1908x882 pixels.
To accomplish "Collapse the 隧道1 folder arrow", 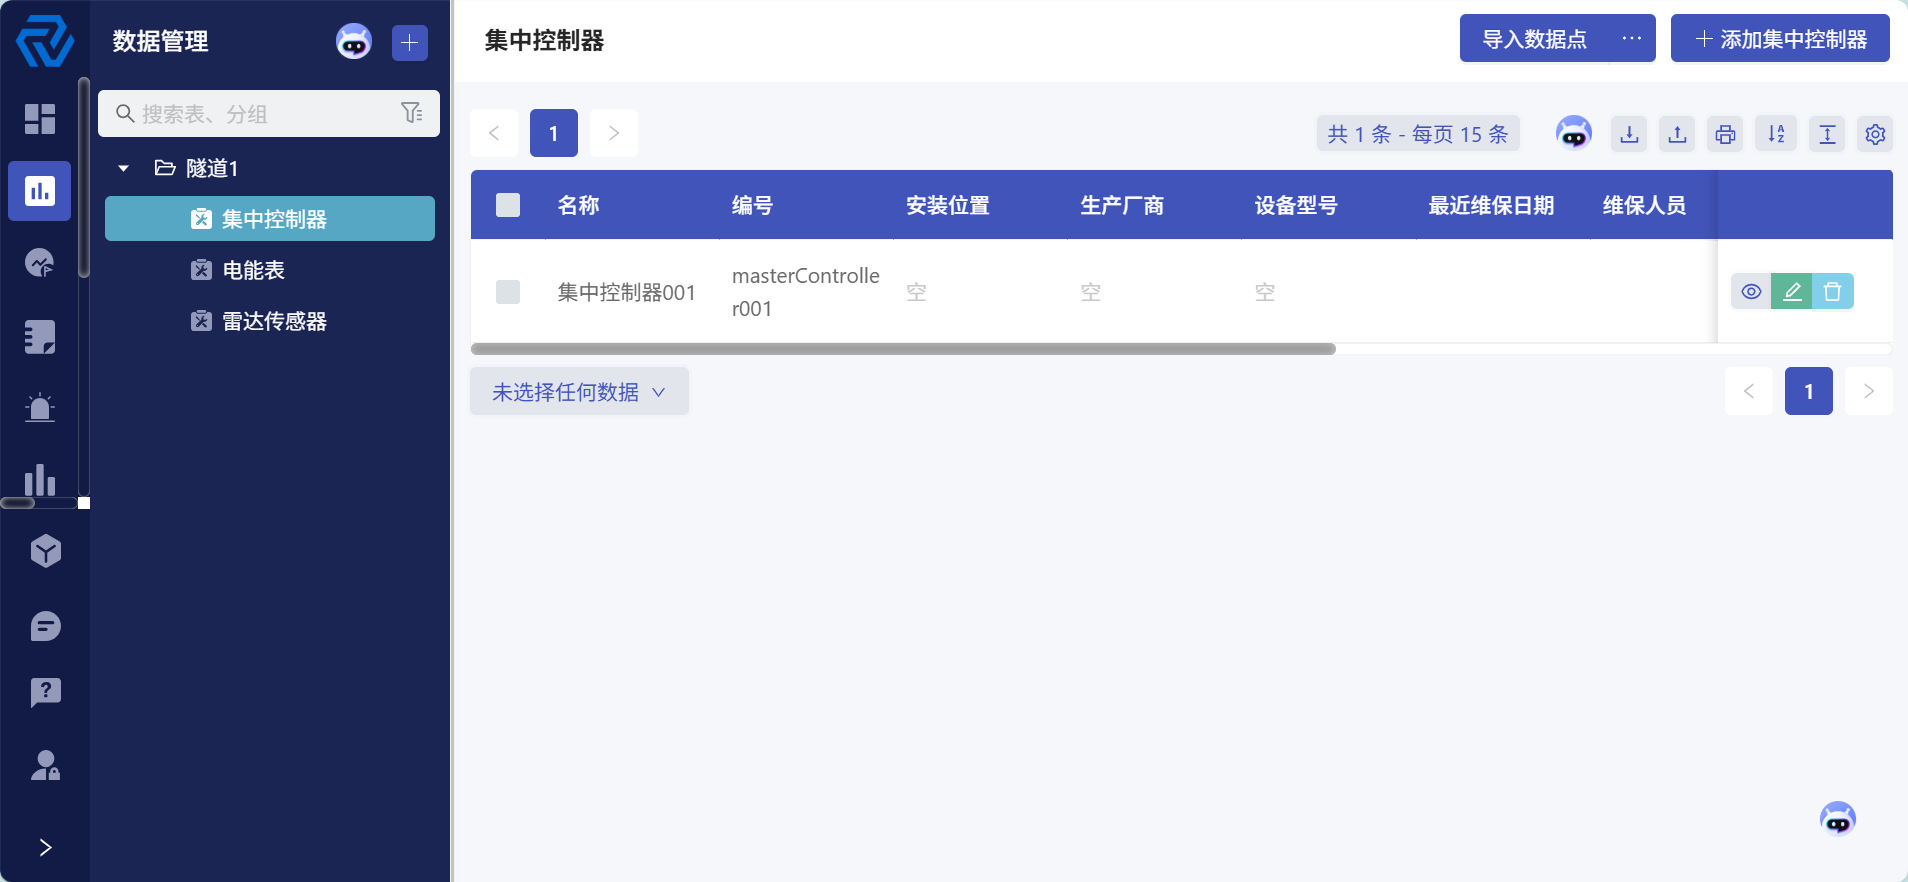I will point(124,168).
